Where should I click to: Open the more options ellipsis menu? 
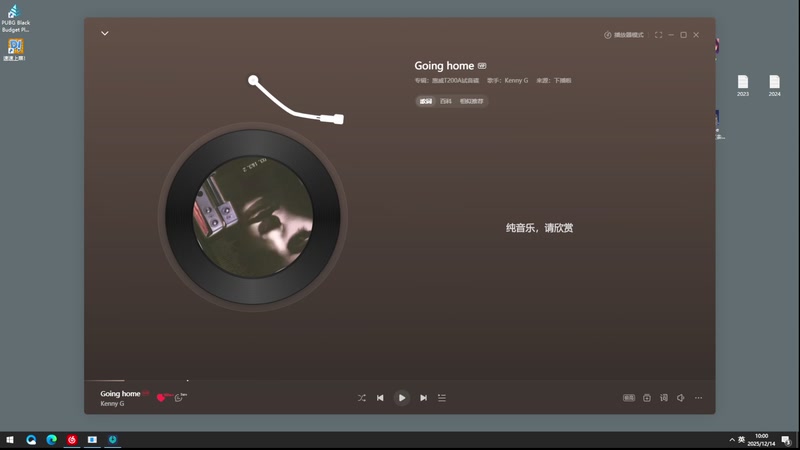[698, 398]
